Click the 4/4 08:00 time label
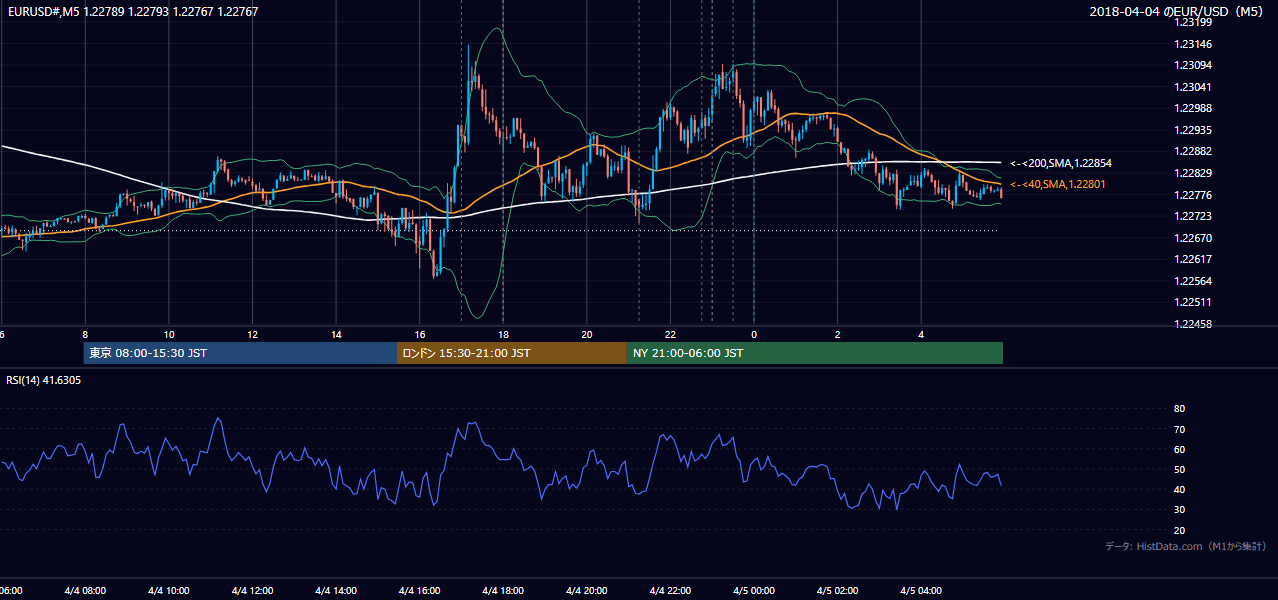1278x600 pixels. (85, 590)
